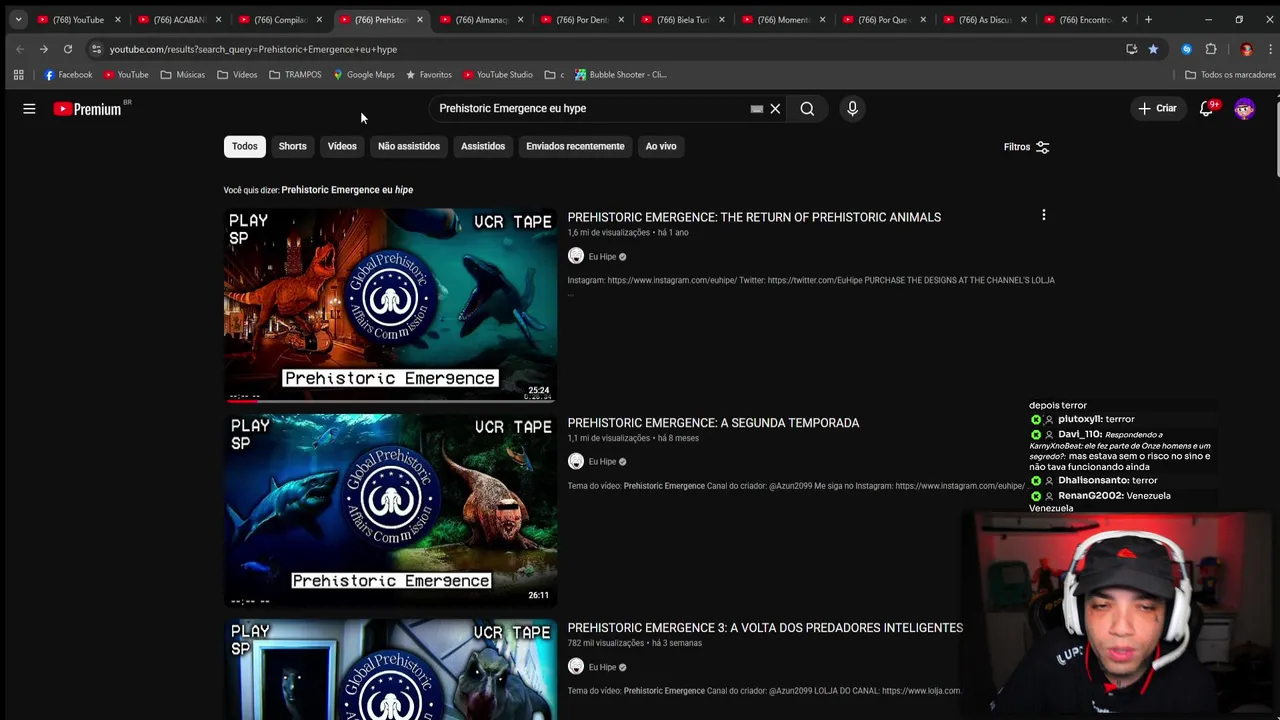
Task: Select the Shorts filter chip
Action: (292, 146)
